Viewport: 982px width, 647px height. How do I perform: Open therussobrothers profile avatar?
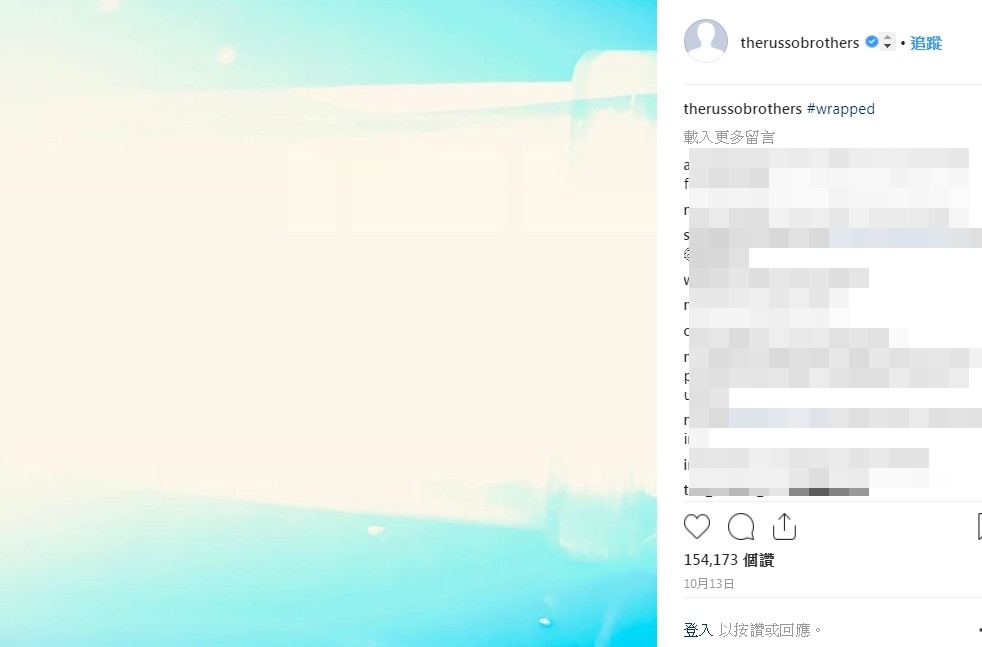(706, 41)
